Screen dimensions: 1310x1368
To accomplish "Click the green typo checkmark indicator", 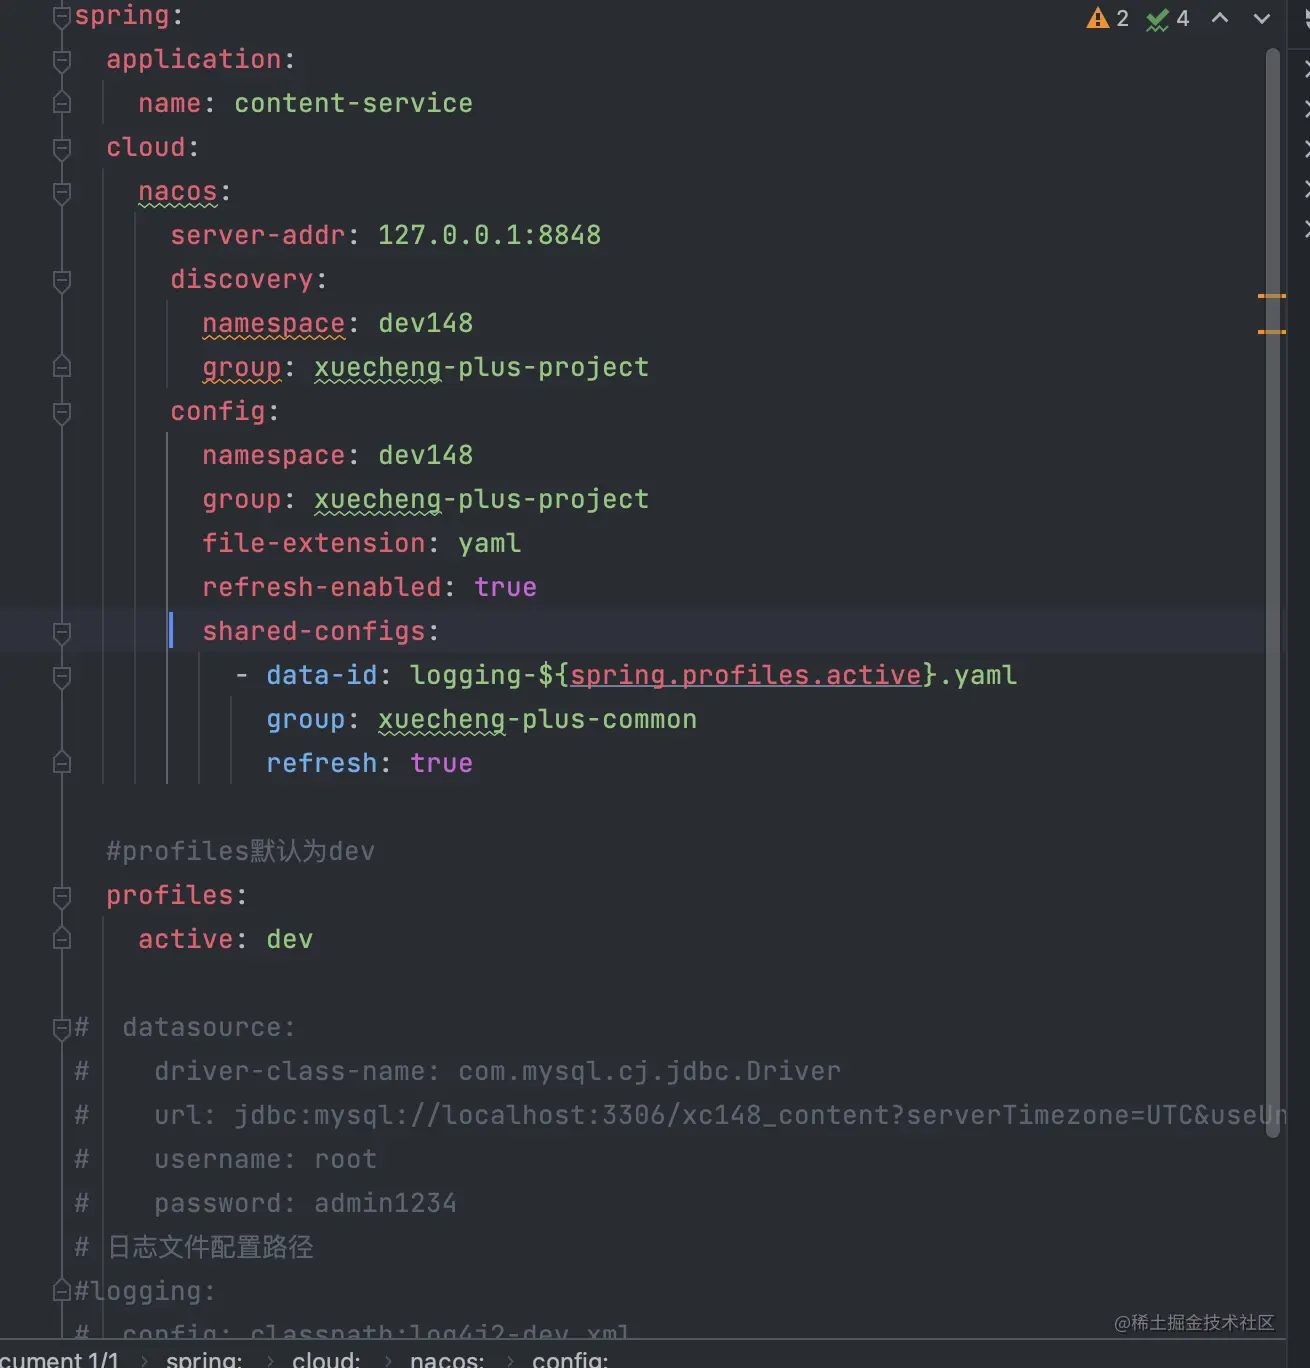I will [1158, 19].
